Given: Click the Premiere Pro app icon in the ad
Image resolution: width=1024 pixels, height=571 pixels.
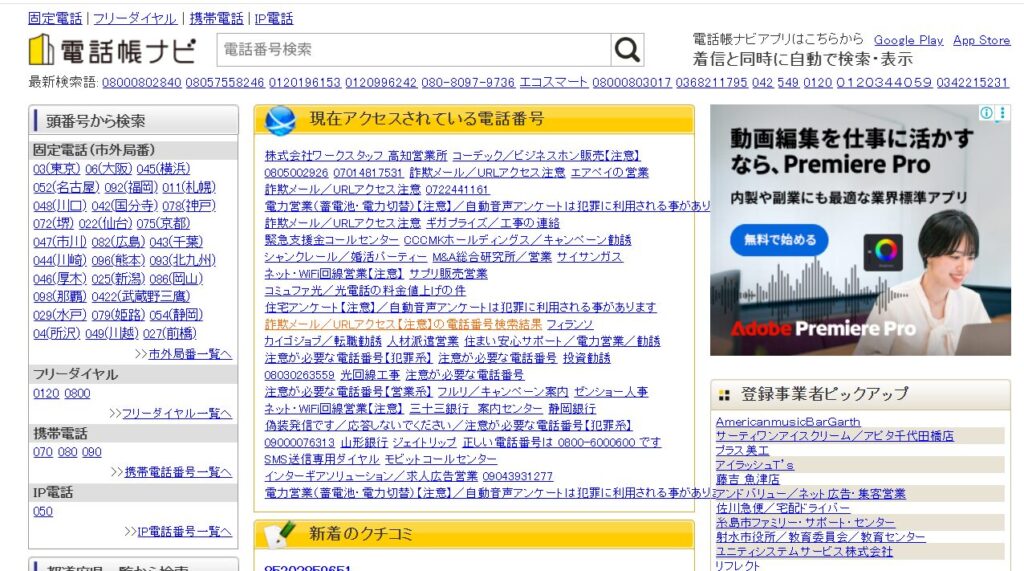Looking at the screenshot, I should 883,252.
